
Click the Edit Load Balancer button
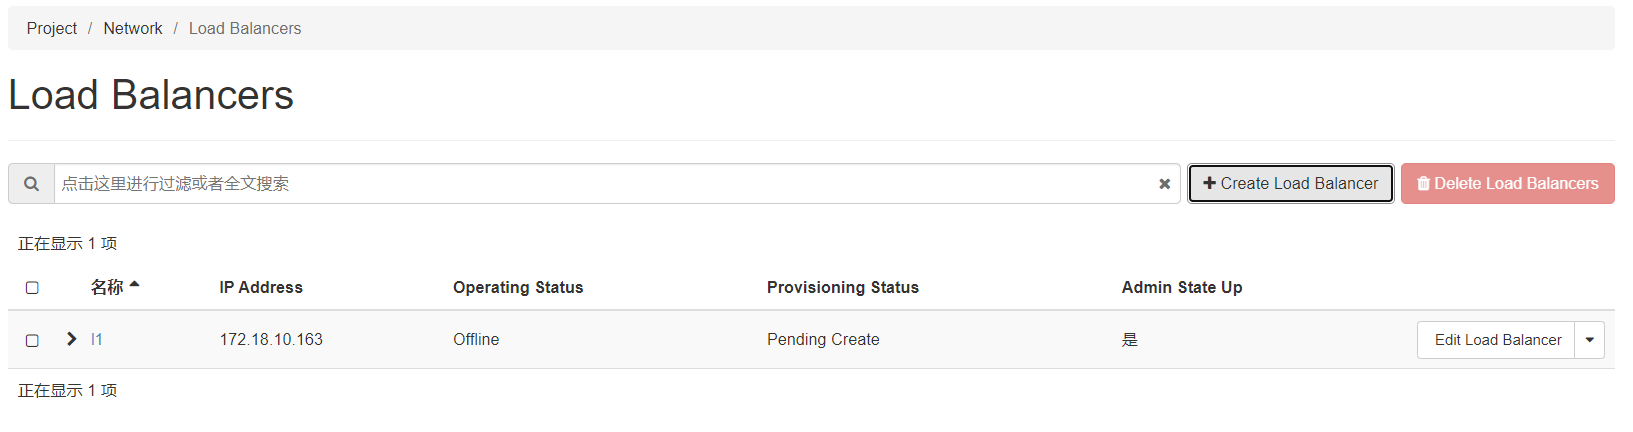coord(1496,340)
